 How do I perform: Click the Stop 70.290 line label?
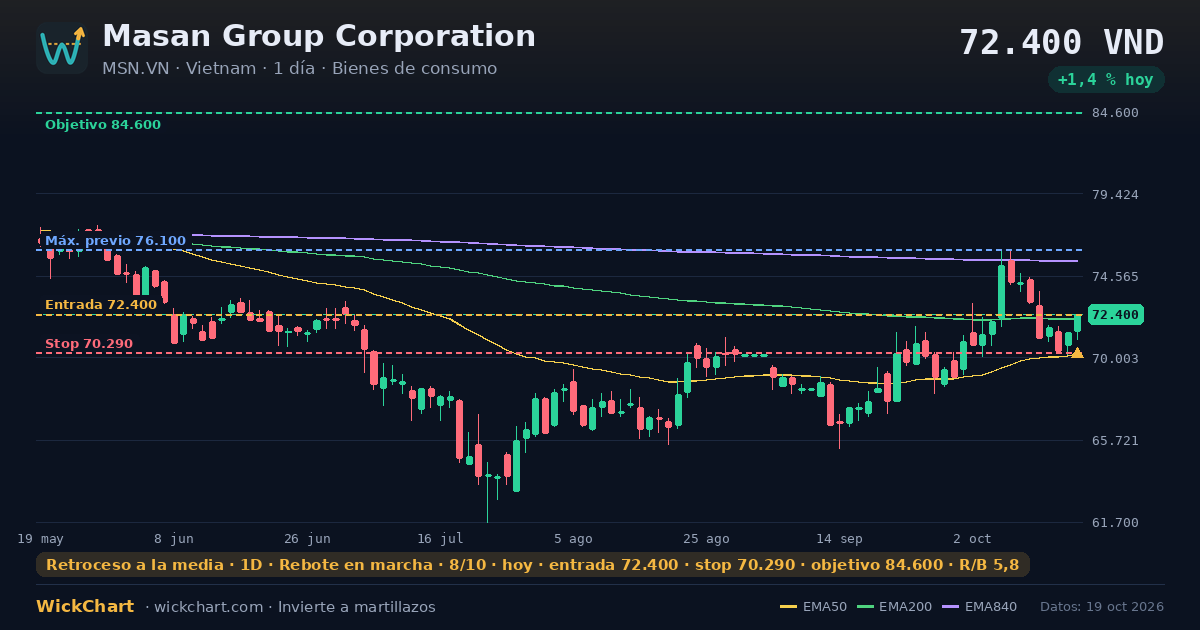pyautogui.click(x=89, y=344)
